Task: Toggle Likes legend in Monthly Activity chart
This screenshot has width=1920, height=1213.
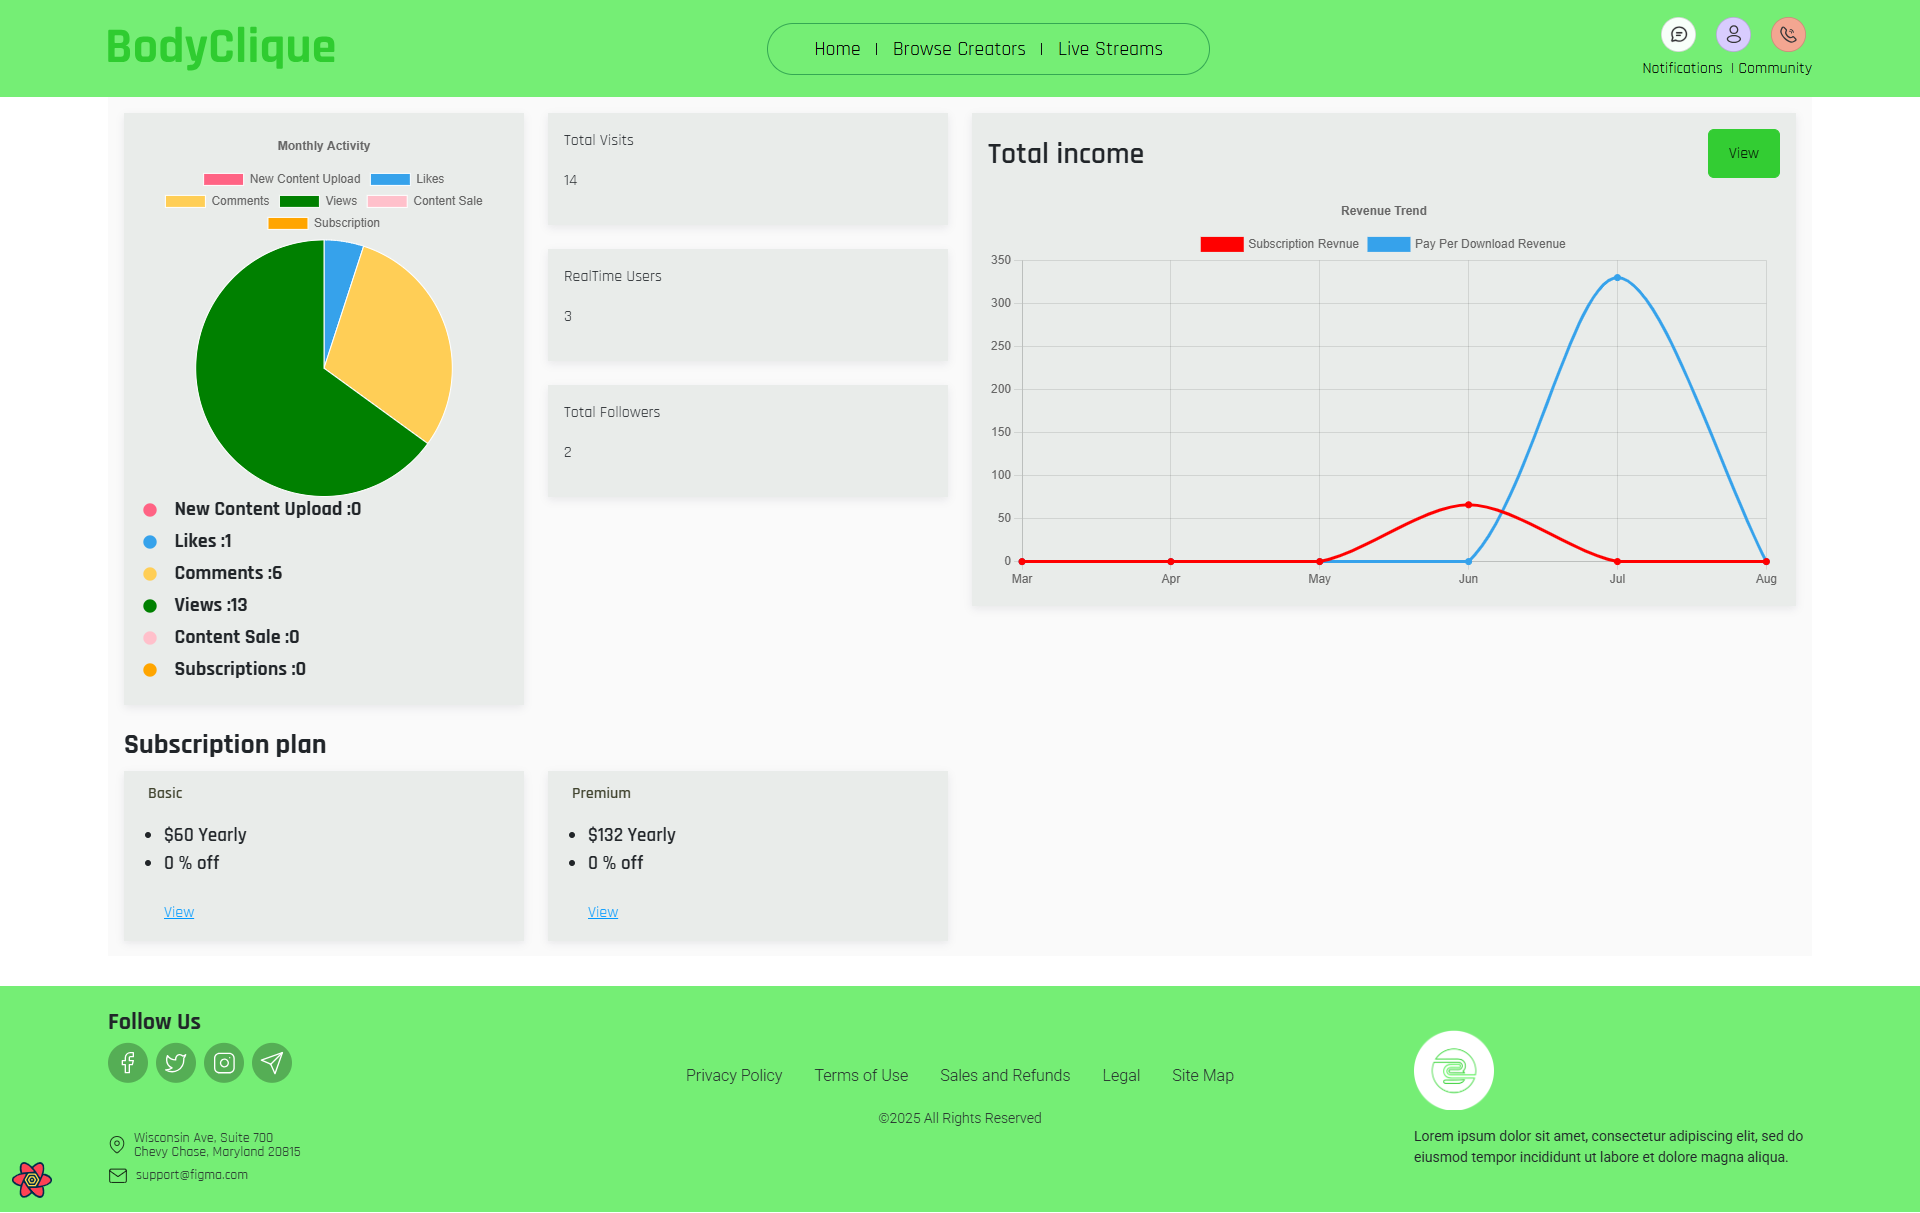Action: (x=407, y=179)
